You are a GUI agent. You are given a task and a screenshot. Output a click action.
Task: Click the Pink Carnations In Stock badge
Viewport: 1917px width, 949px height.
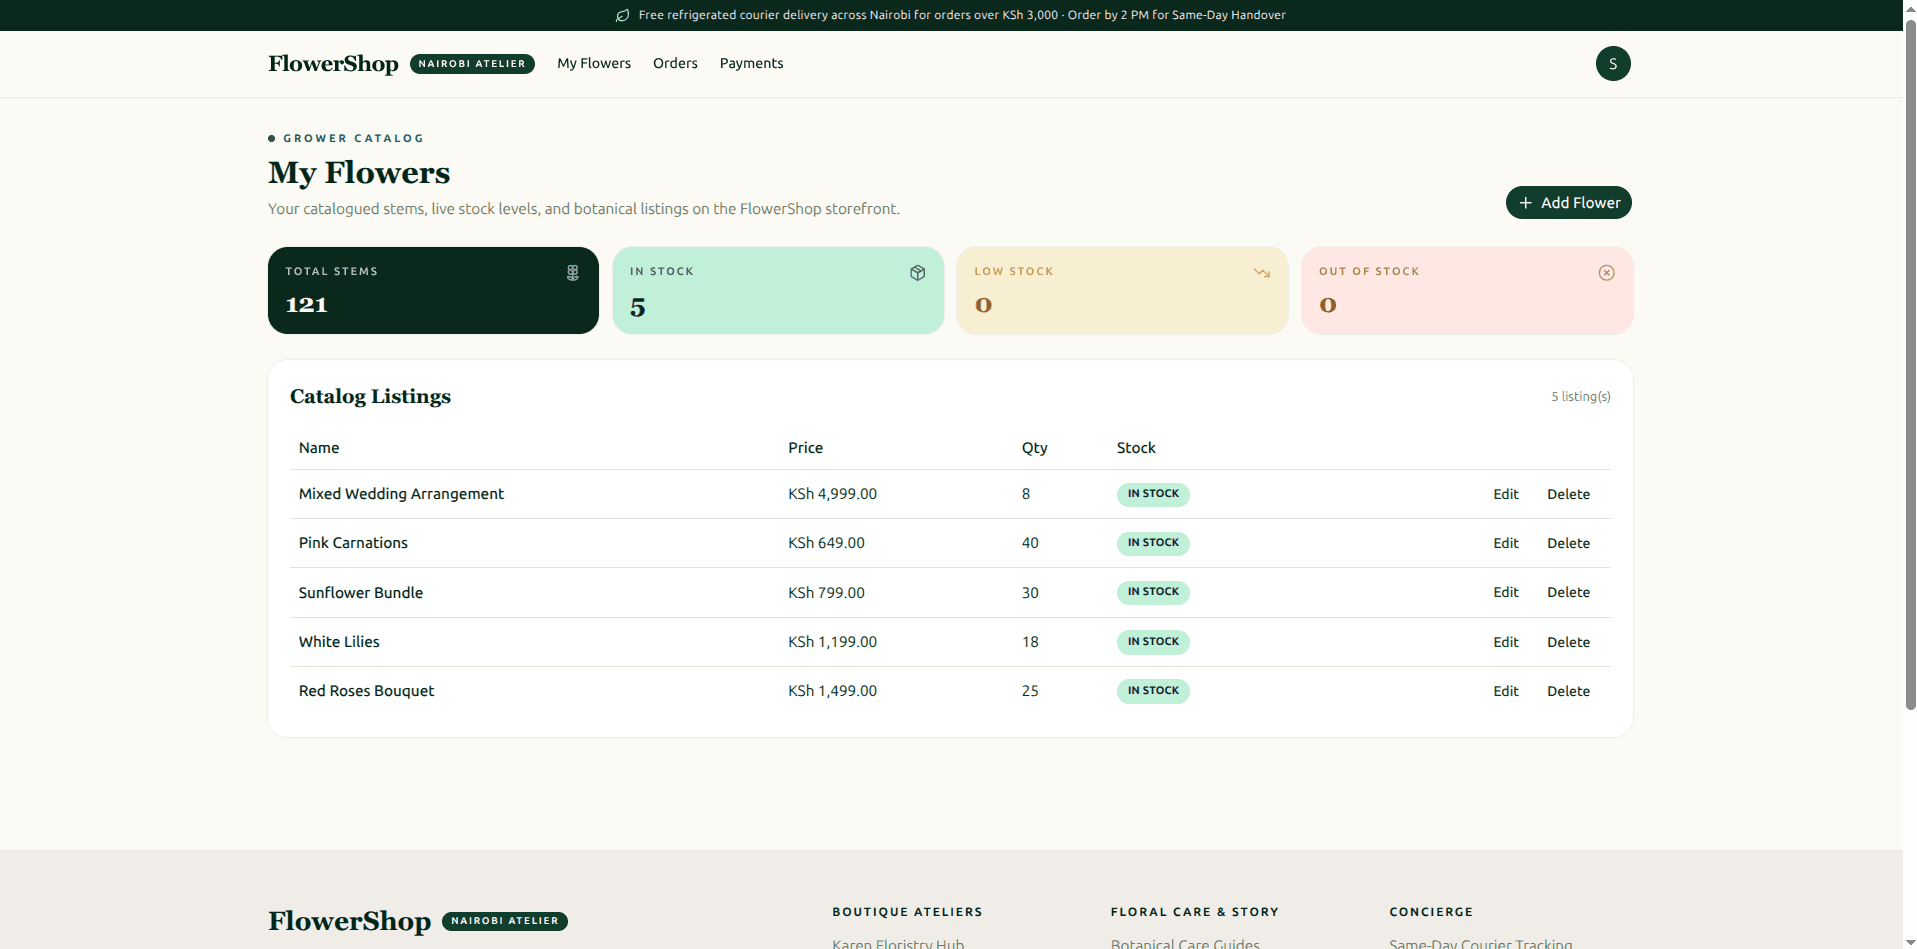tap(1153, 543)
